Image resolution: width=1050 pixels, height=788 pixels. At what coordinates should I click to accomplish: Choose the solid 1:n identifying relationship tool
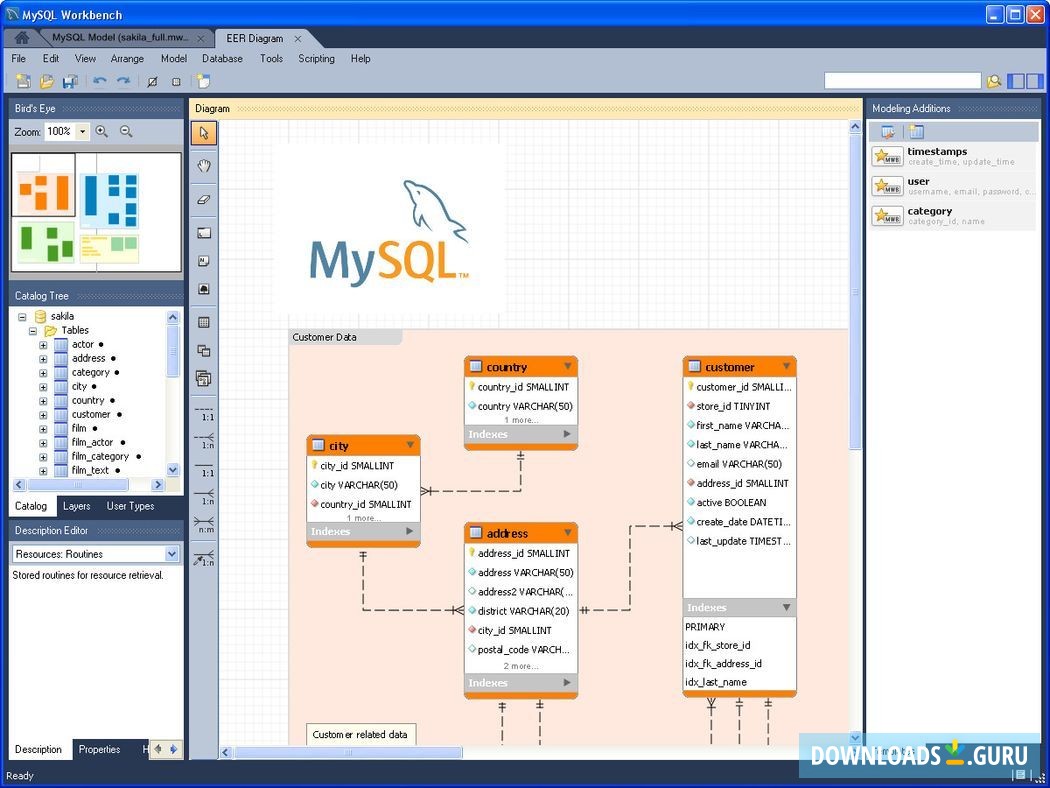204,497
